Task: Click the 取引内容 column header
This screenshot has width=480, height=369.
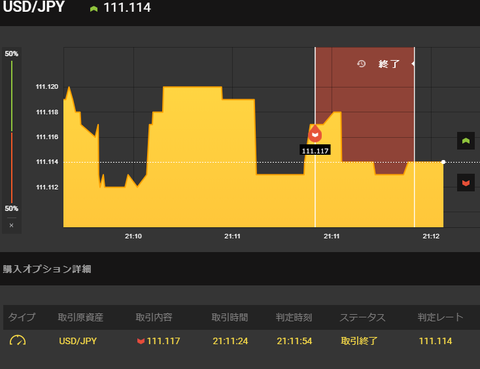Action: coord(154,317)
